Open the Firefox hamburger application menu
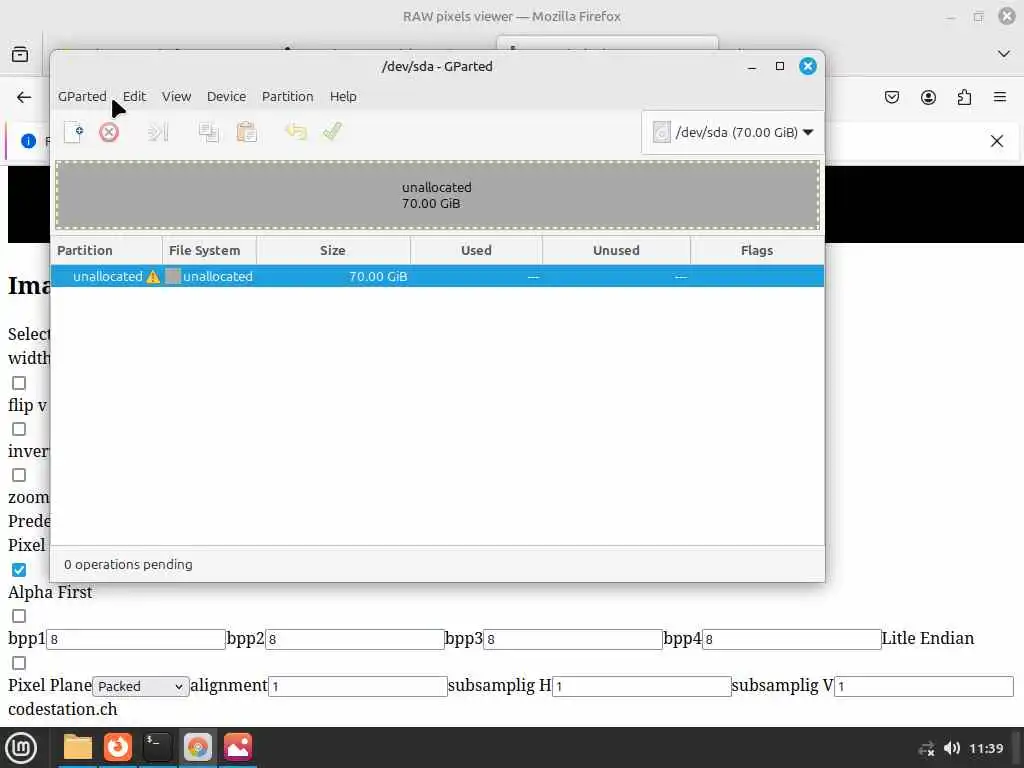 click(1000, 97)
